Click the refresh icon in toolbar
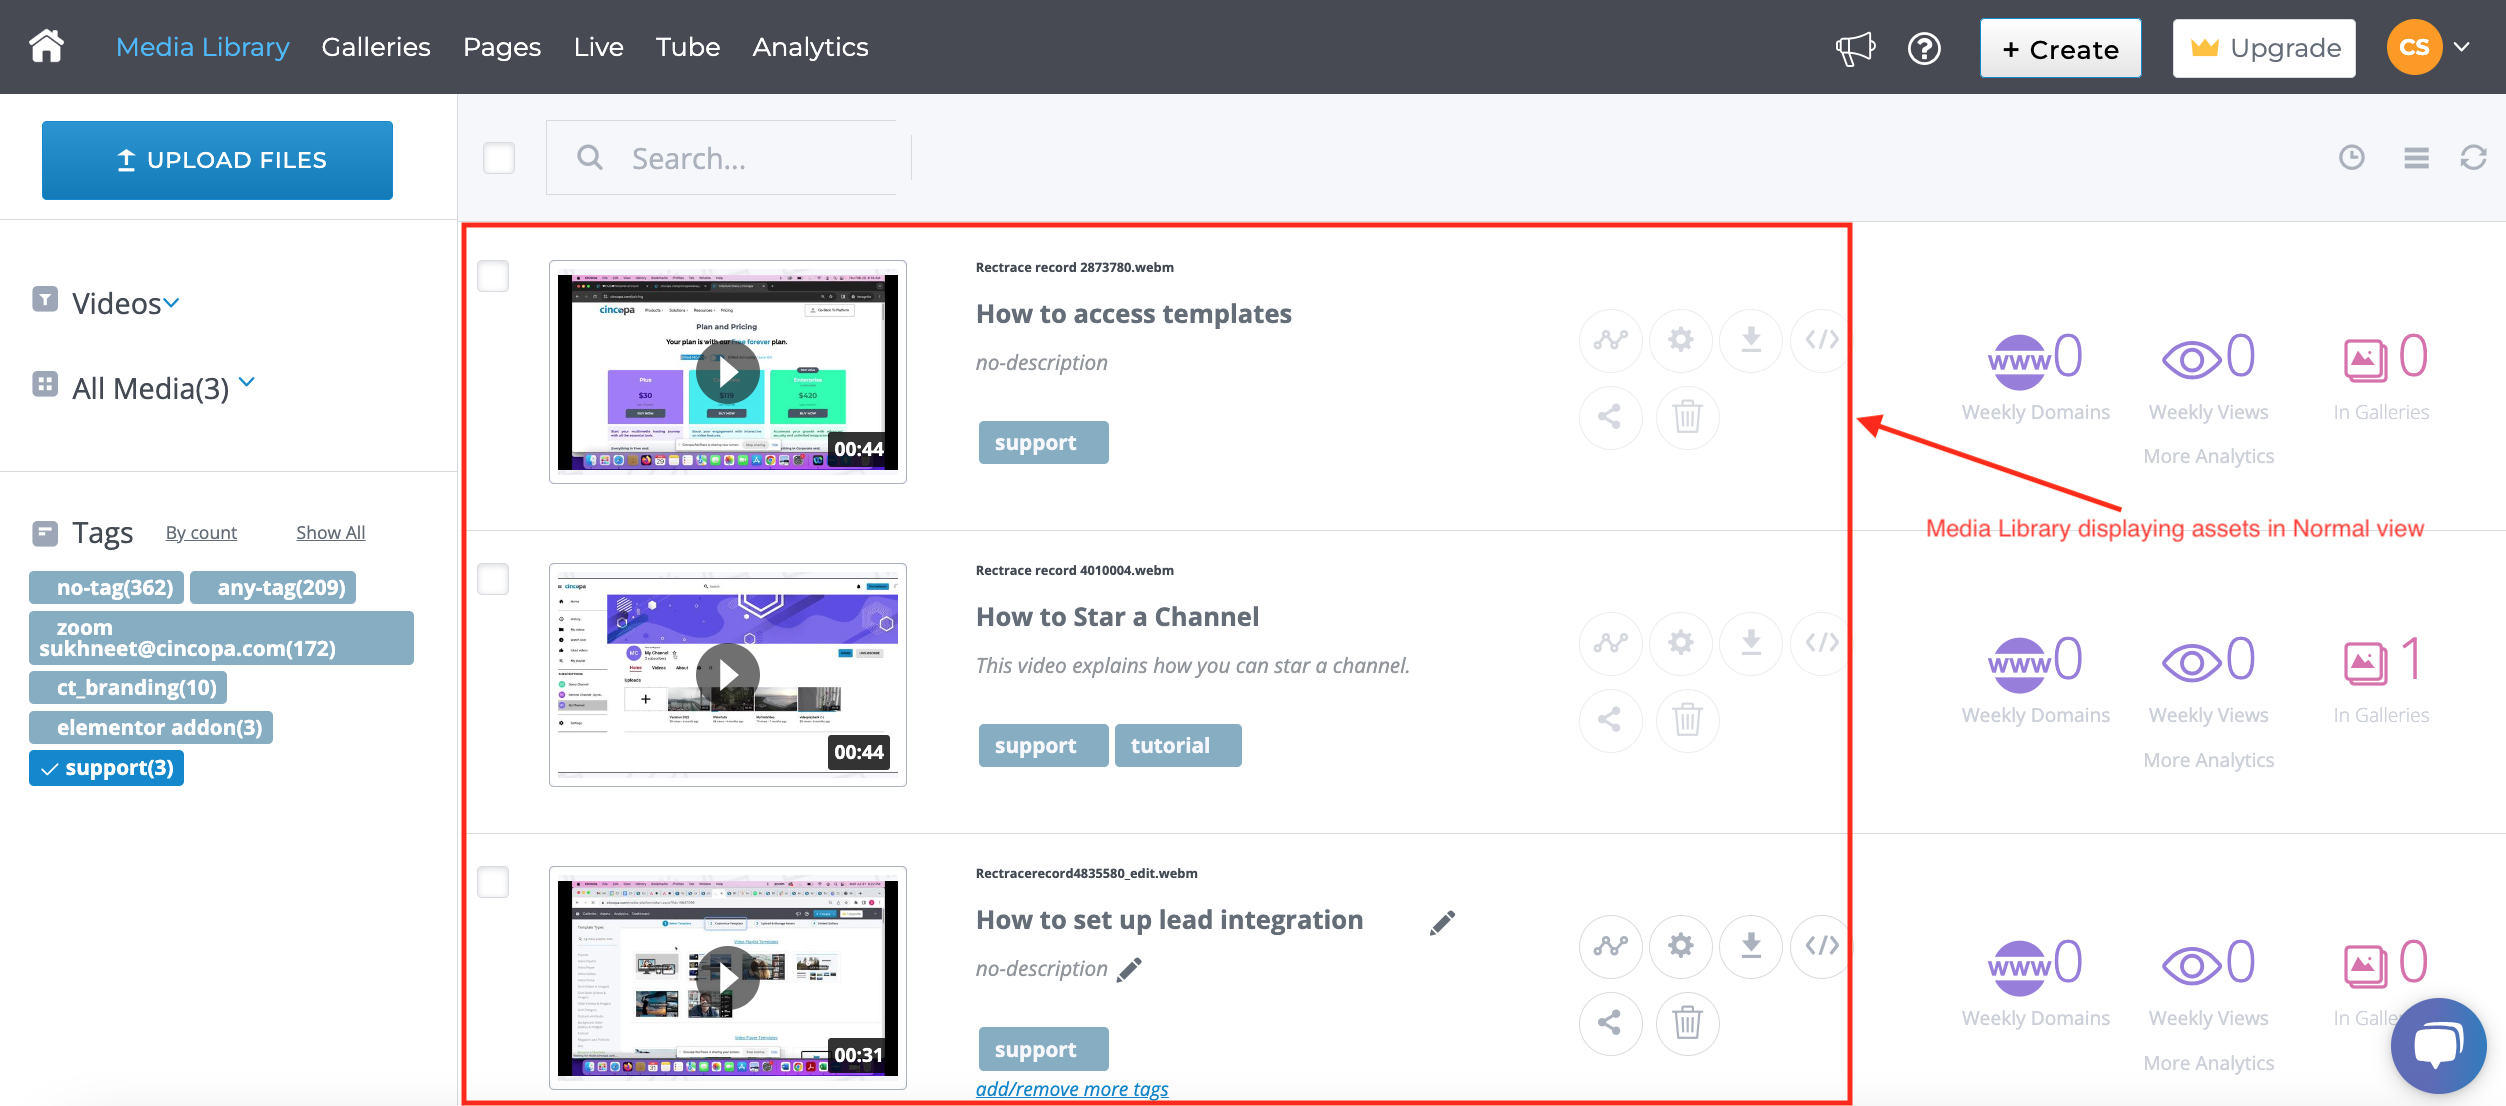This screenshot has width=2506, height=1106. pos(2473,158)
